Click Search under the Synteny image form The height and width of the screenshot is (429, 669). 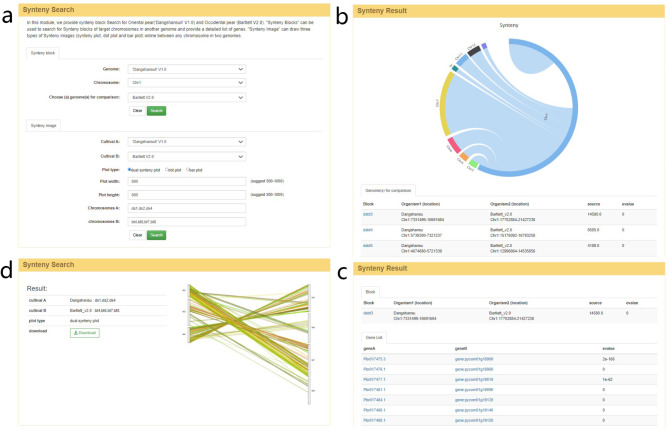click(x=157, y=235)
